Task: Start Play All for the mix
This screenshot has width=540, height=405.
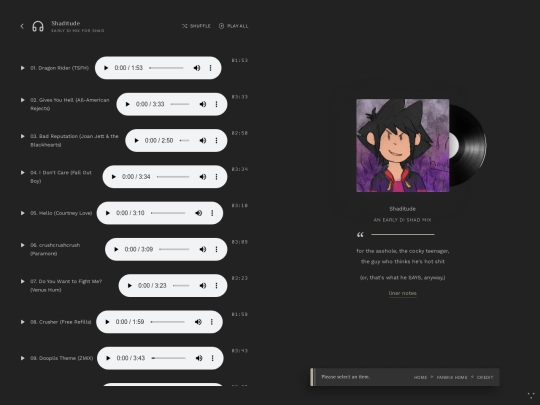Action: pos(233,26)
